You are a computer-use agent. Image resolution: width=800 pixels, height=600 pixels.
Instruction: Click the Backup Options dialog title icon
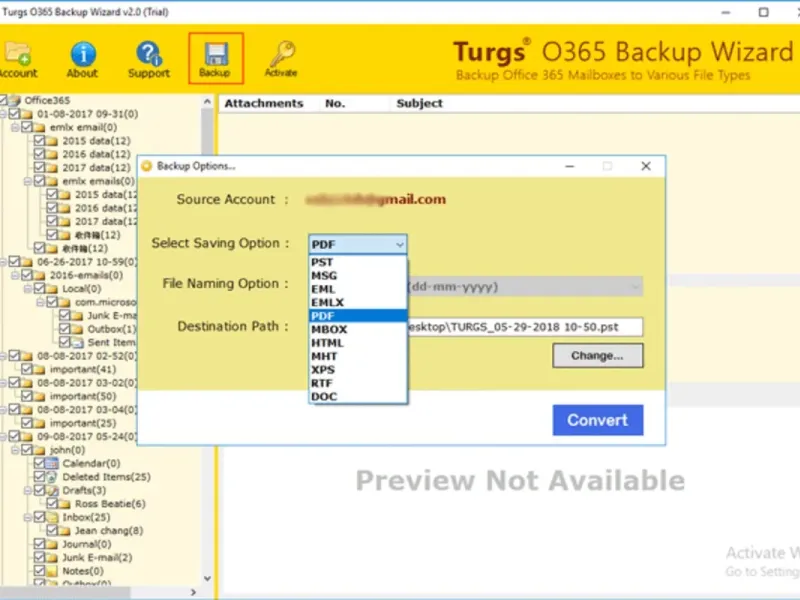pos(147,166)
